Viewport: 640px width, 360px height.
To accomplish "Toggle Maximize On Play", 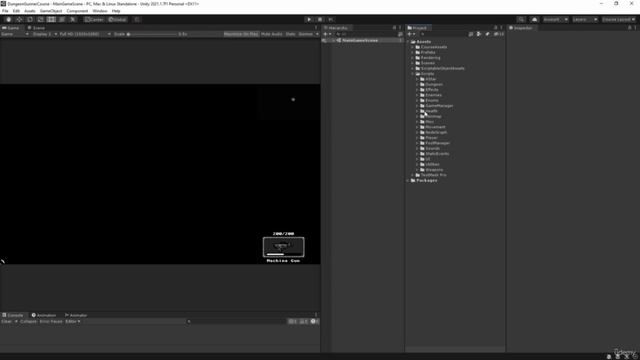I will pos(241,34).
